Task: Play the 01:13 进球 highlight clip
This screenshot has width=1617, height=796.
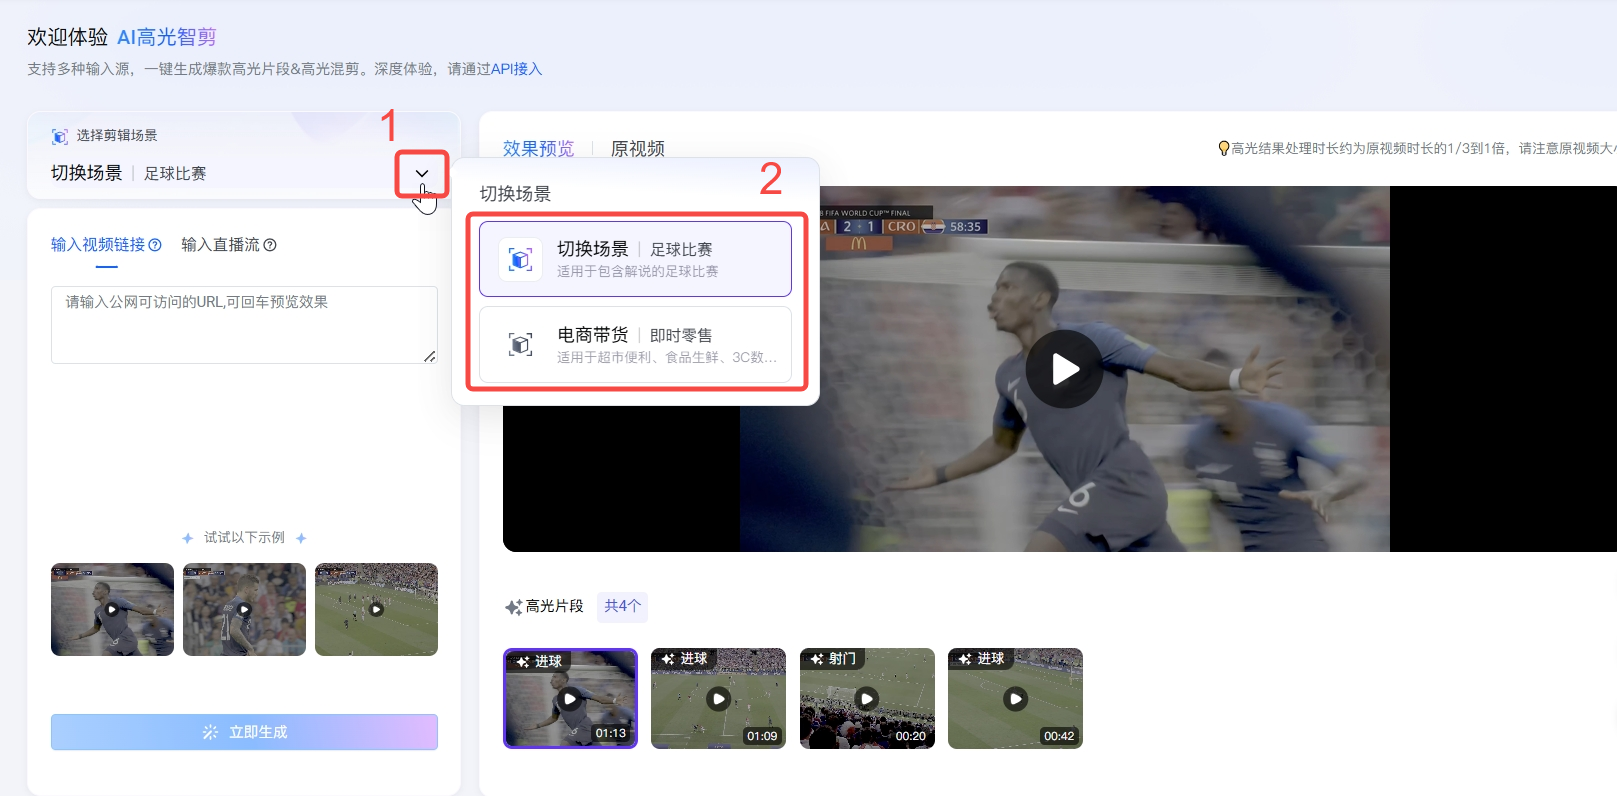Action: (570, 699)
